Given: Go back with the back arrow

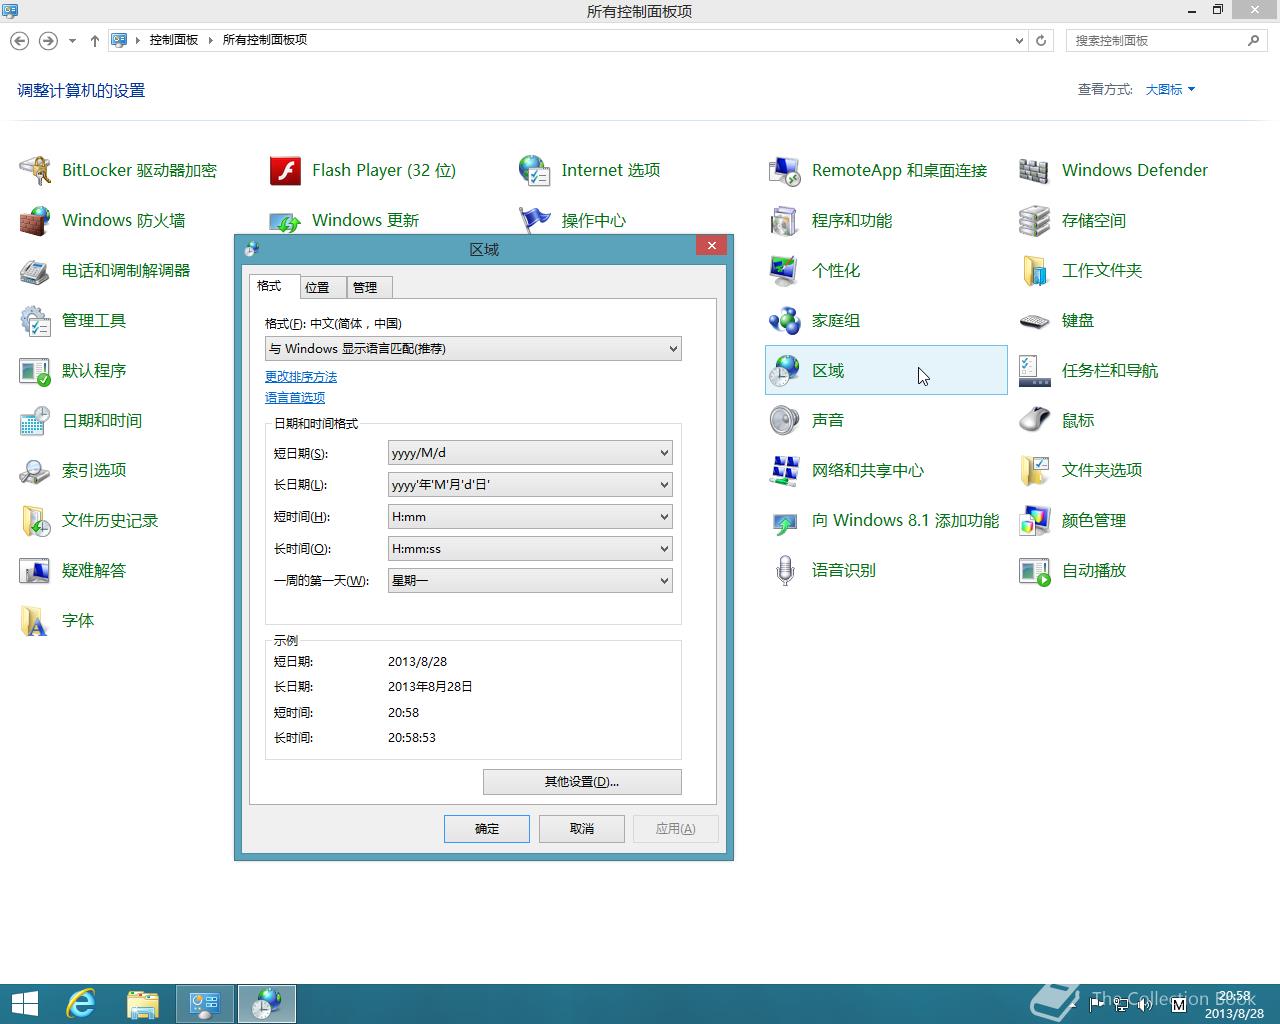Looking at the screenshot, I should coord(20,41).
